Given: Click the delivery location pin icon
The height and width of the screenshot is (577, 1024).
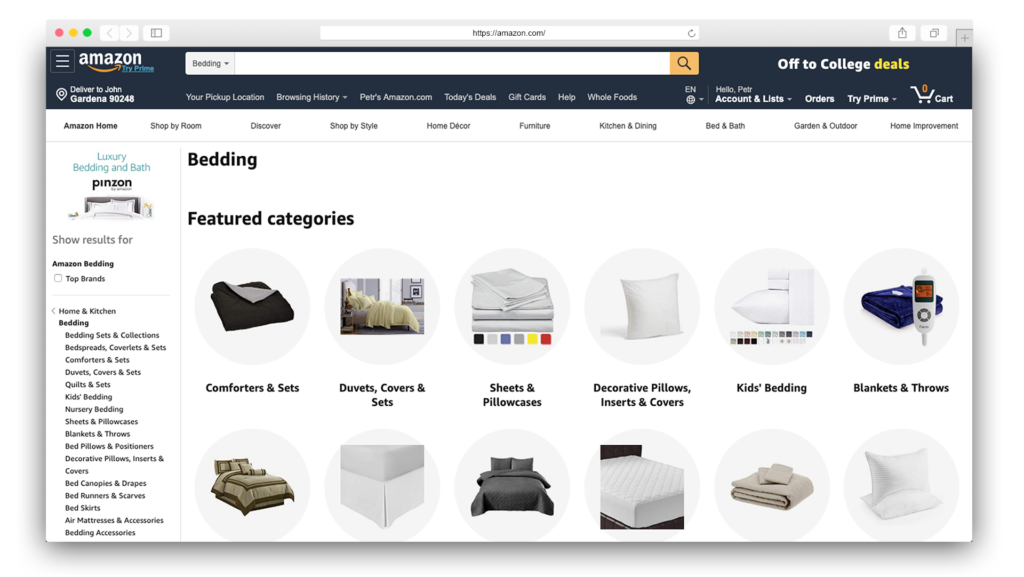Looking at the screenshot, I should point(61,95).
